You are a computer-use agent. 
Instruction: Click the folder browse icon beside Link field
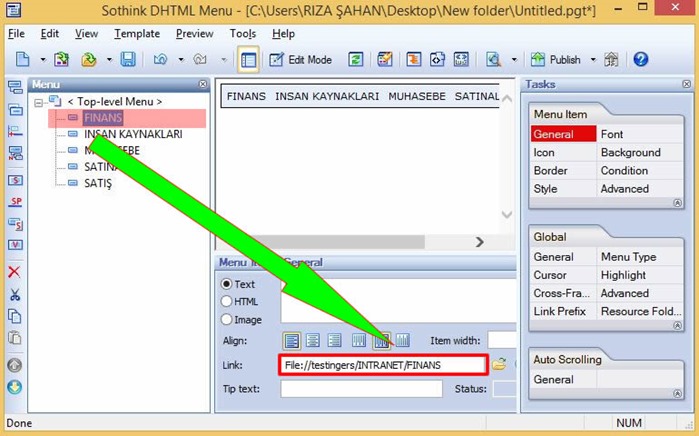pyautogui.click(x=499, y=364)
